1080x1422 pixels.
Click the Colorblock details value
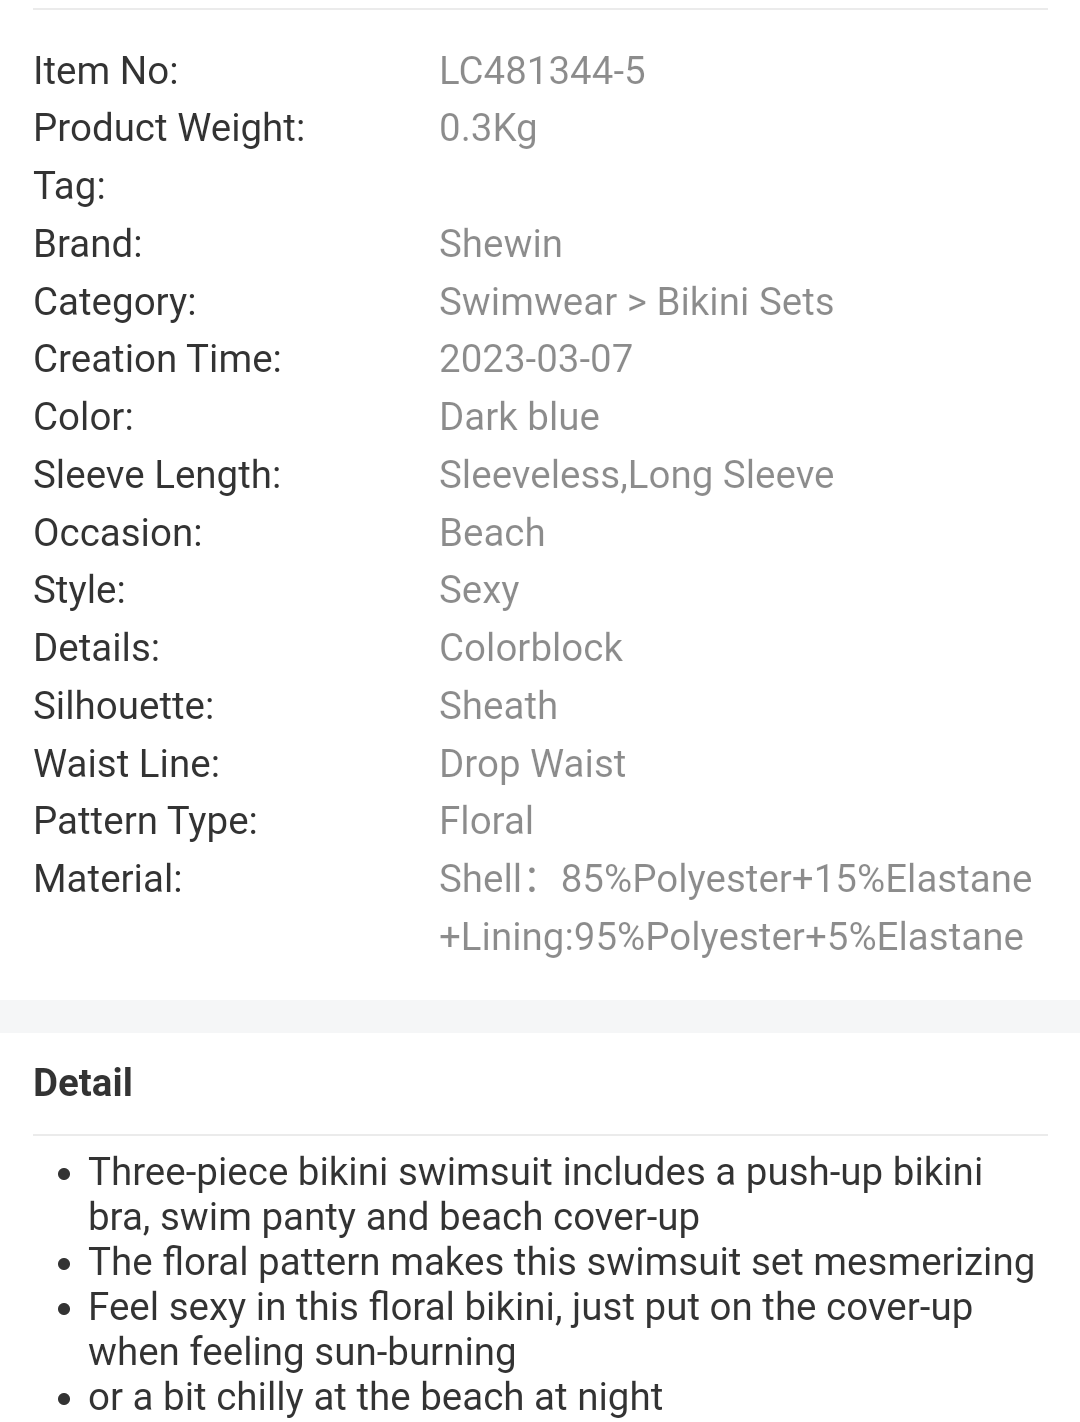(531, 648)
